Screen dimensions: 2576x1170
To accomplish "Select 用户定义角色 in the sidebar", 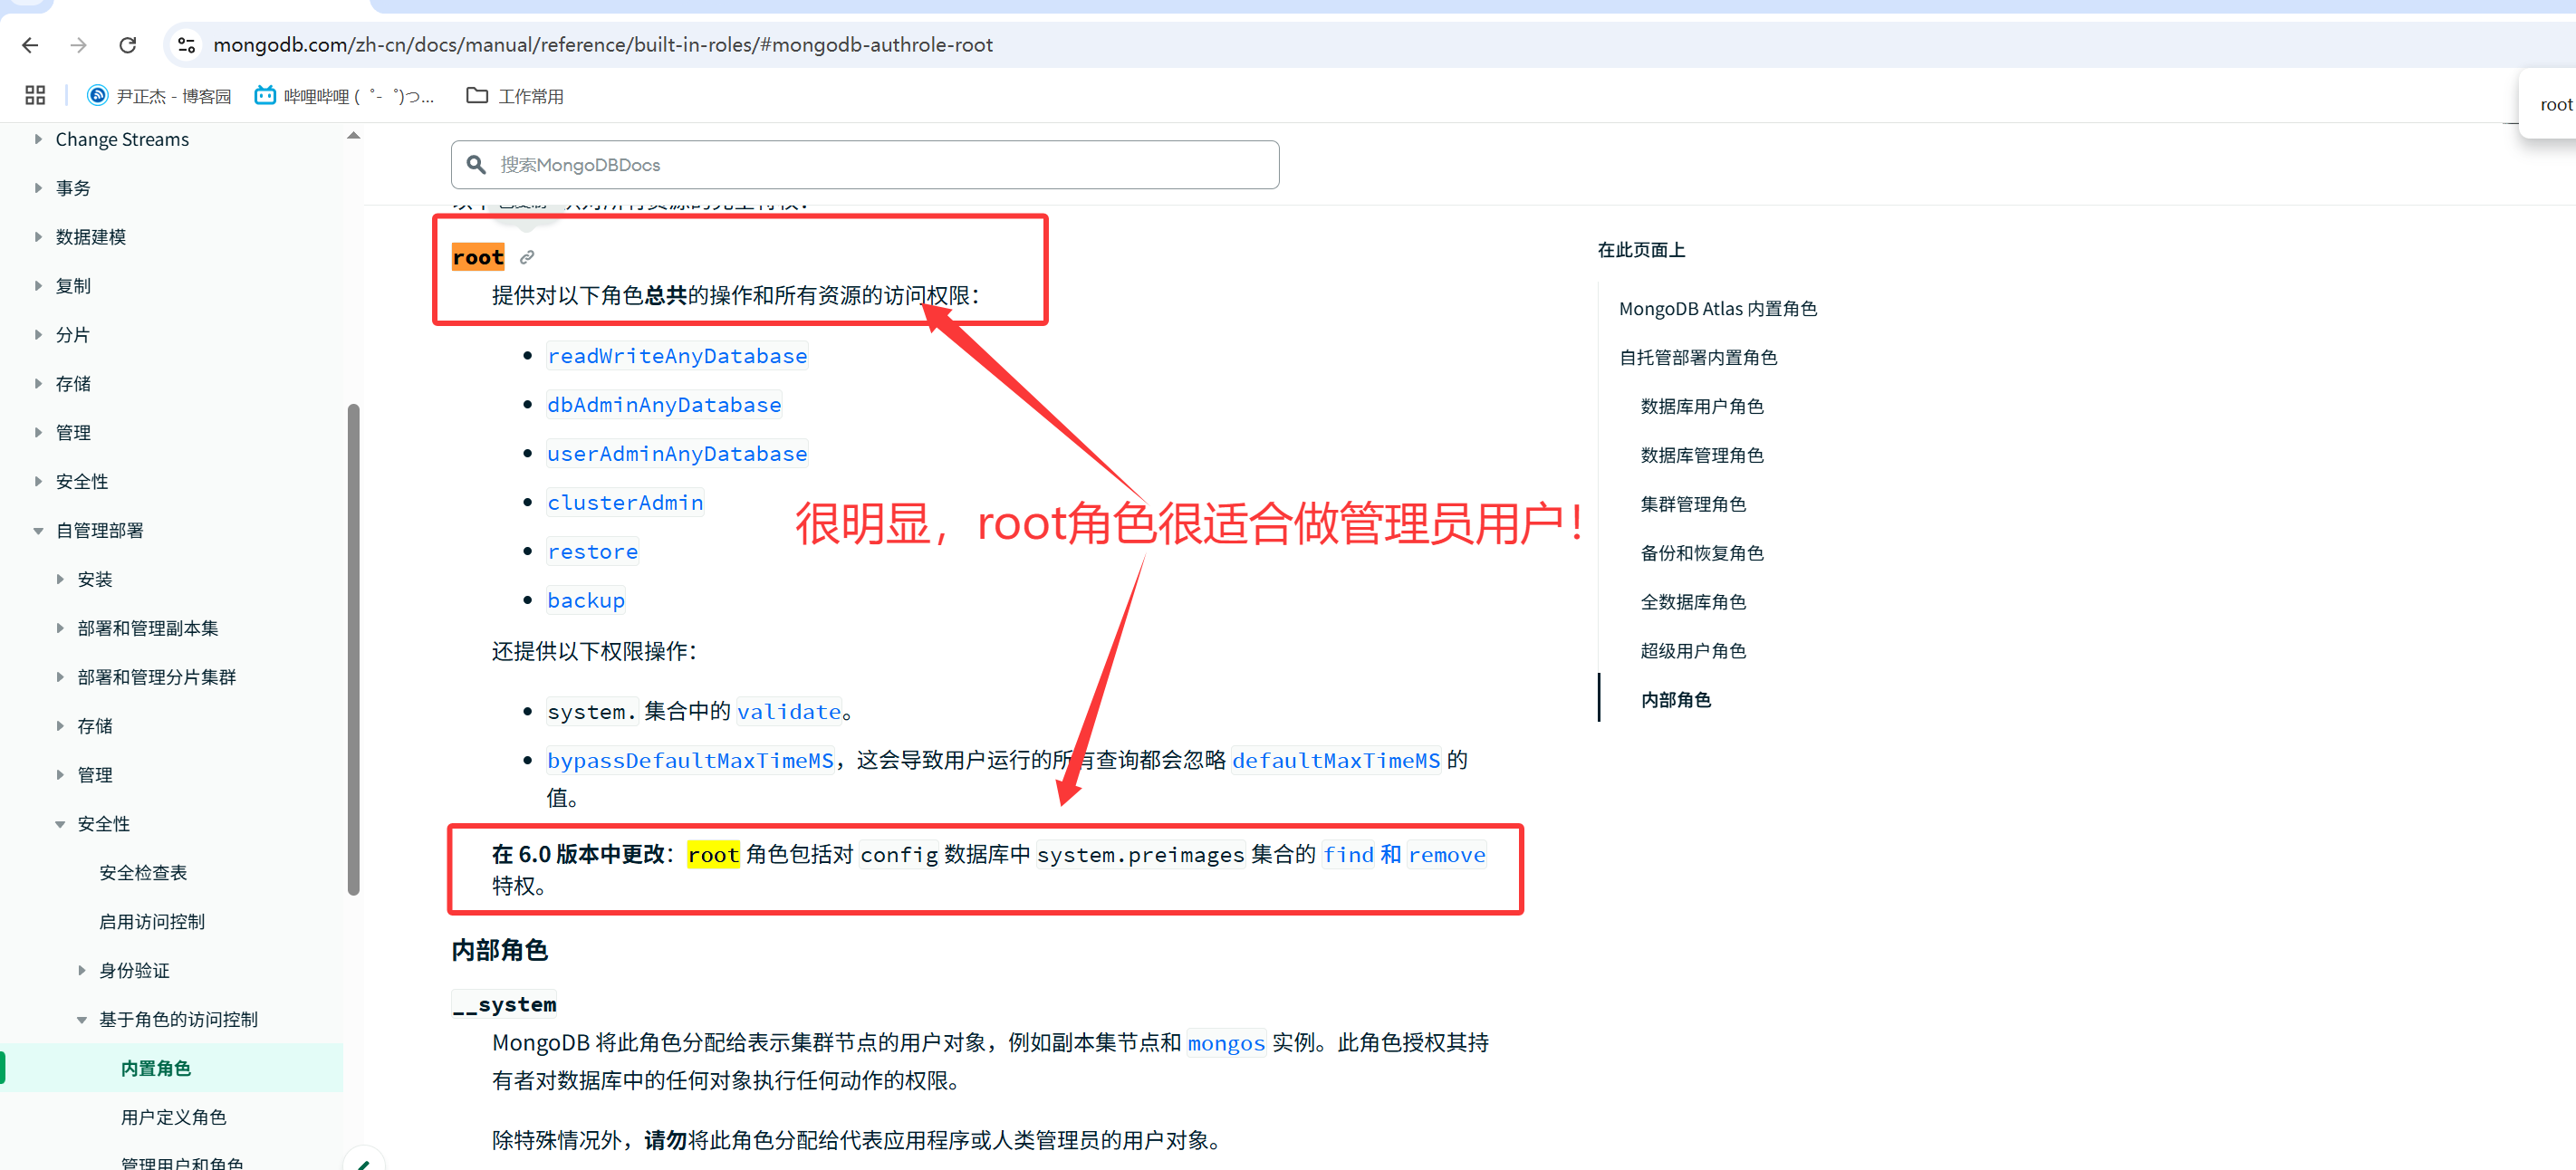I will pos(173,1117).
